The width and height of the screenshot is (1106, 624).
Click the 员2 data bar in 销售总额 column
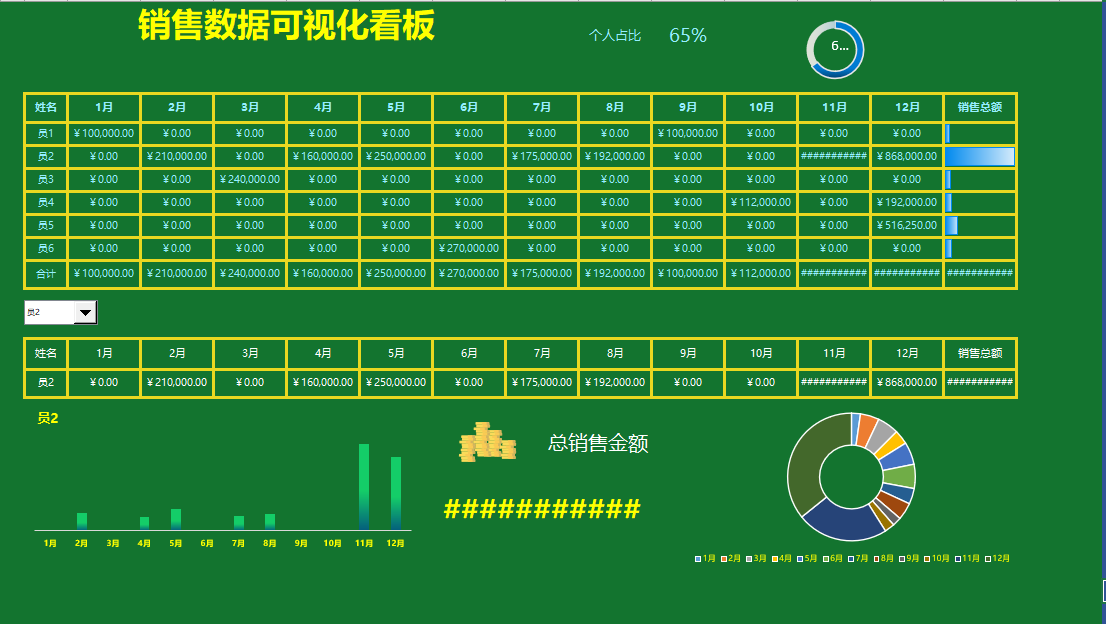tap(980, 157)
